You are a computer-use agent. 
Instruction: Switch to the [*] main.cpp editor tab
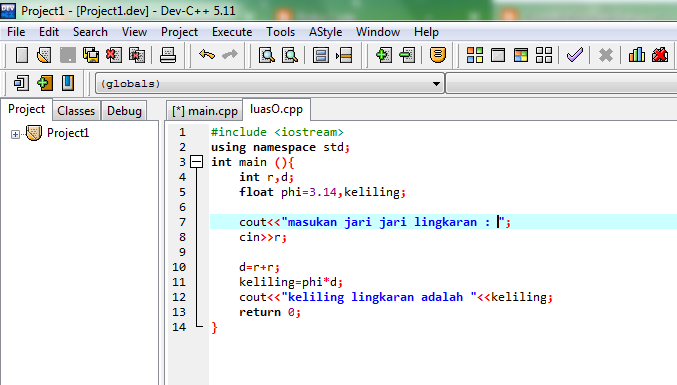205,111
